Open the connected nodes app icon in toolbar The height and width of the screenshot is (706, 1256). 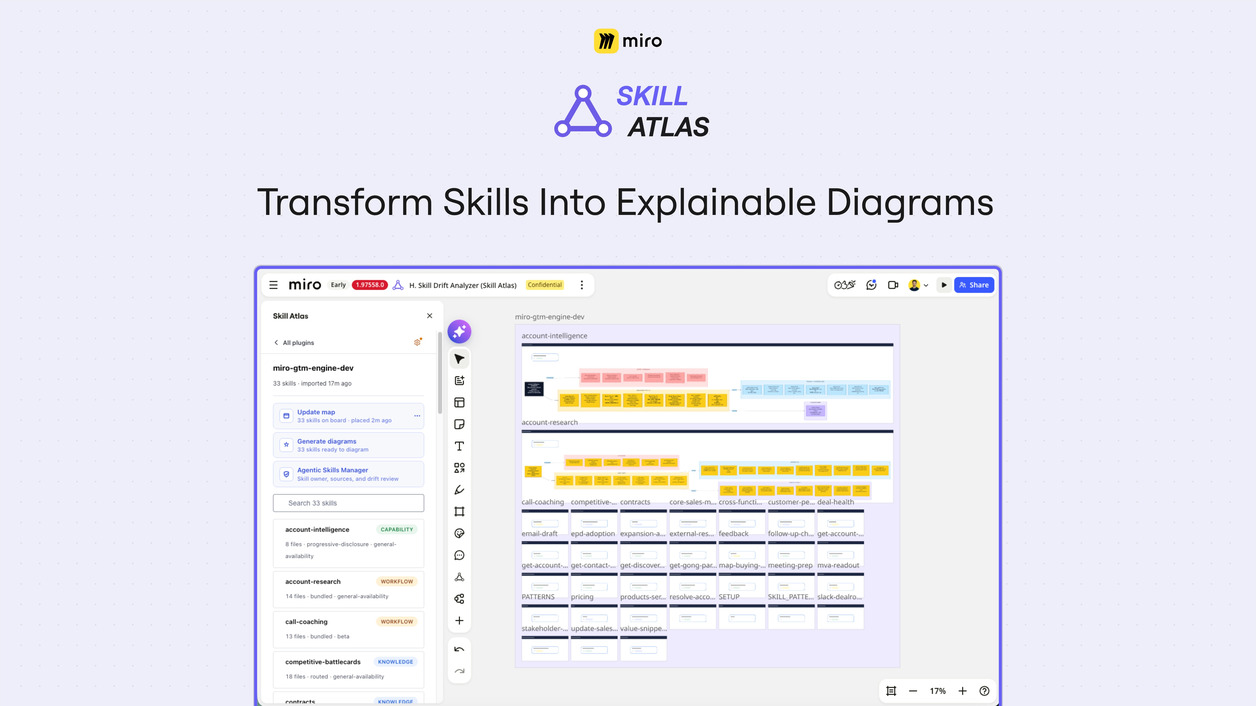click(x=459, y=599)
